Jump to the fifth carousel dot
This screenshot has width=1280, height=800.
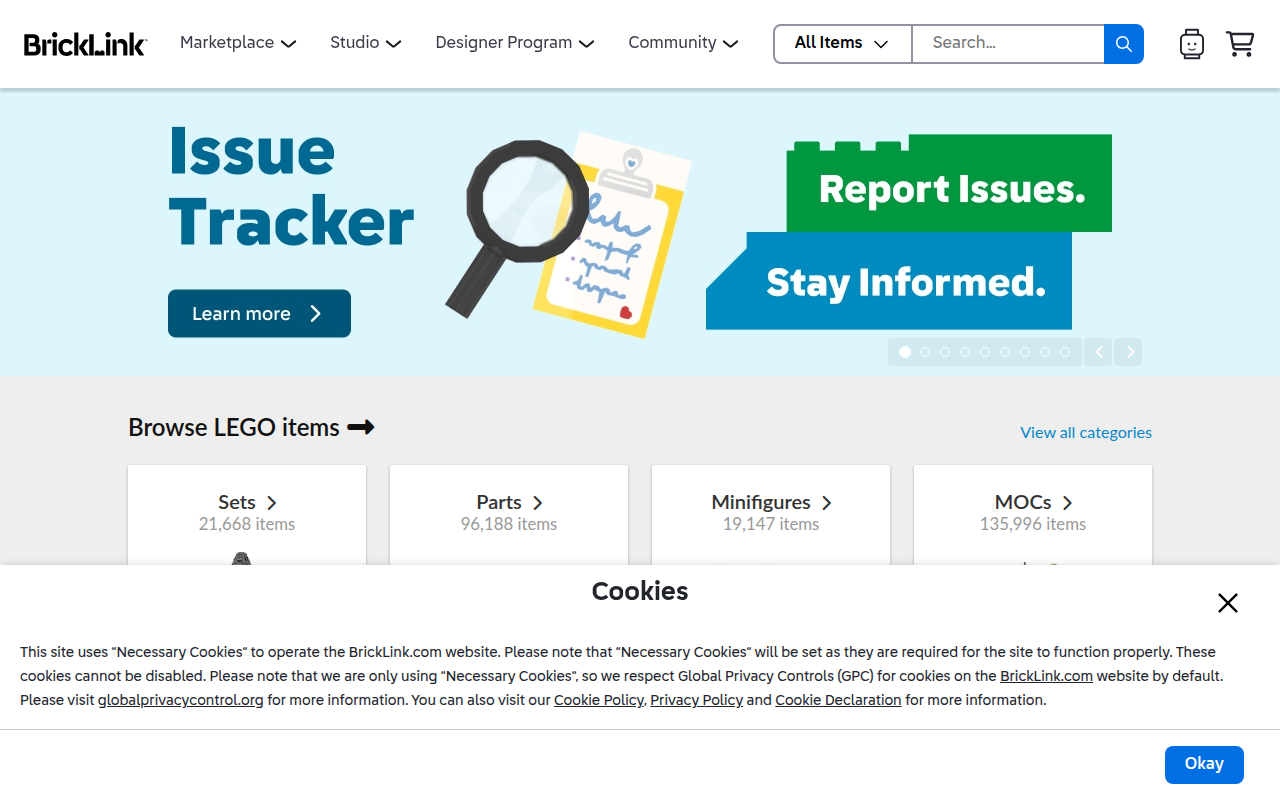[x=985, y=352]
